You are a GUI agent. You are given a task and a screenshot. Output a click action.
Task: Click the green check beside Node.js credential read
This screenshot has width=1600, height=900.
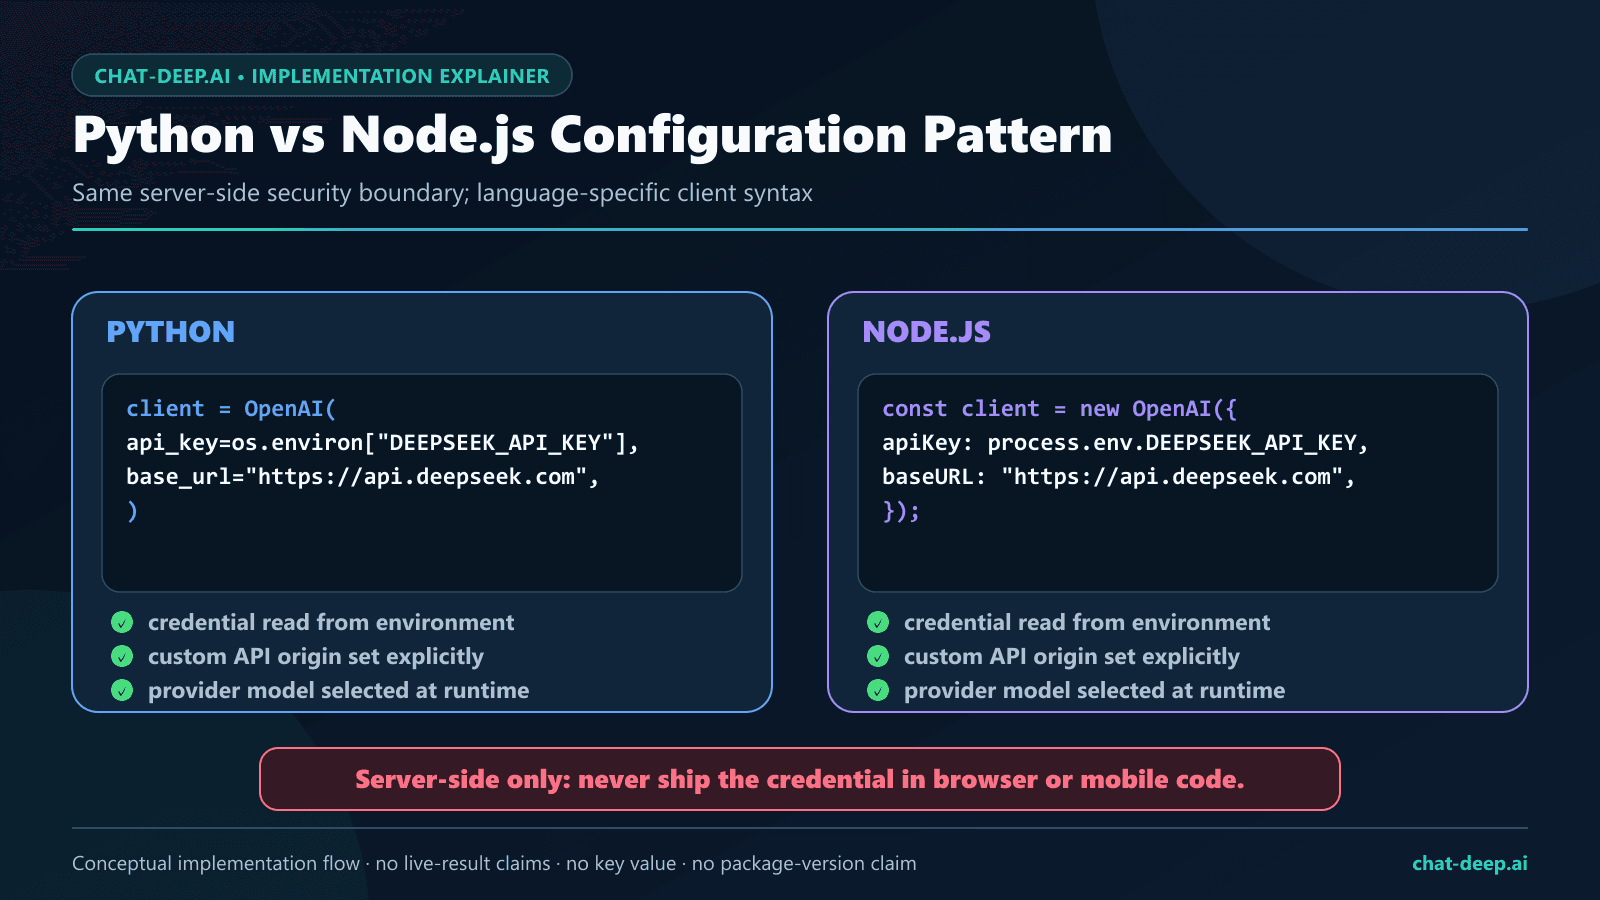tap(878, 623)
